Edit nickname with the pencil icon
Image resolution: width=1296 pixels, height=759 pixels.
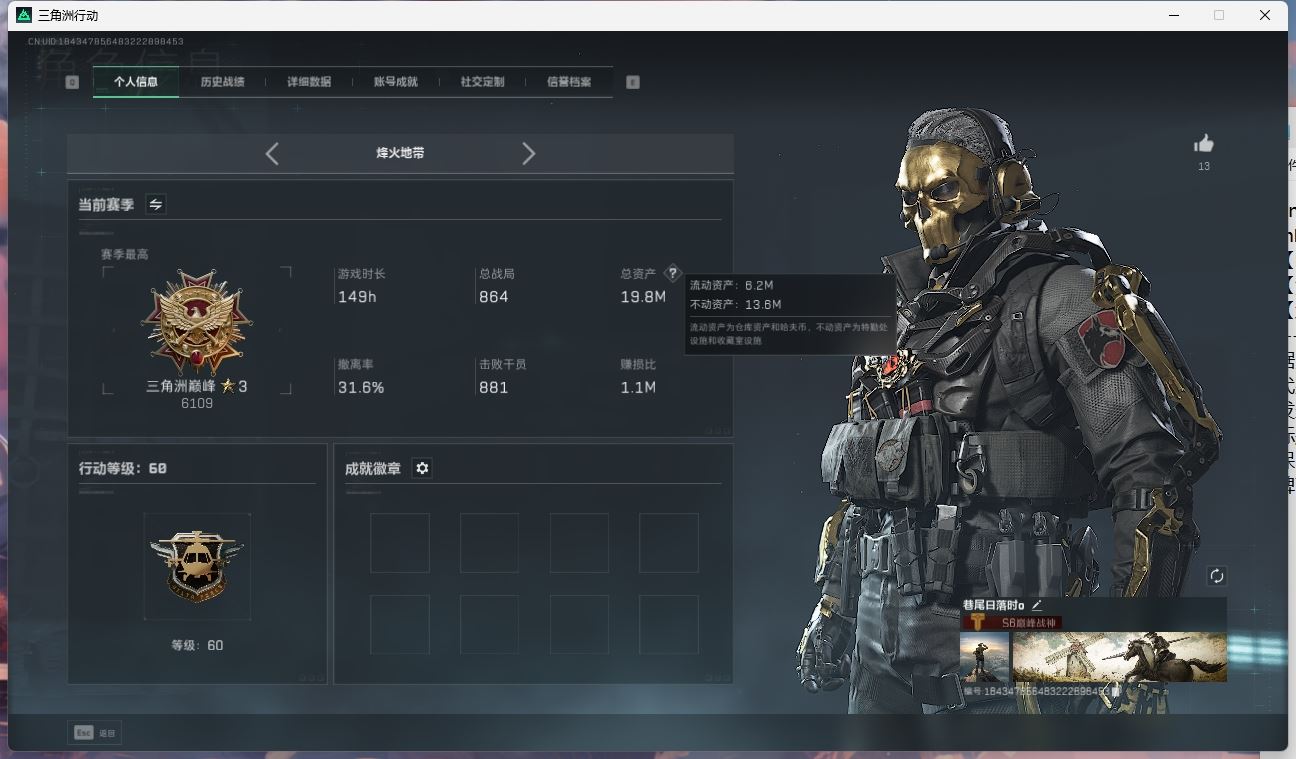click(1037, 605)
